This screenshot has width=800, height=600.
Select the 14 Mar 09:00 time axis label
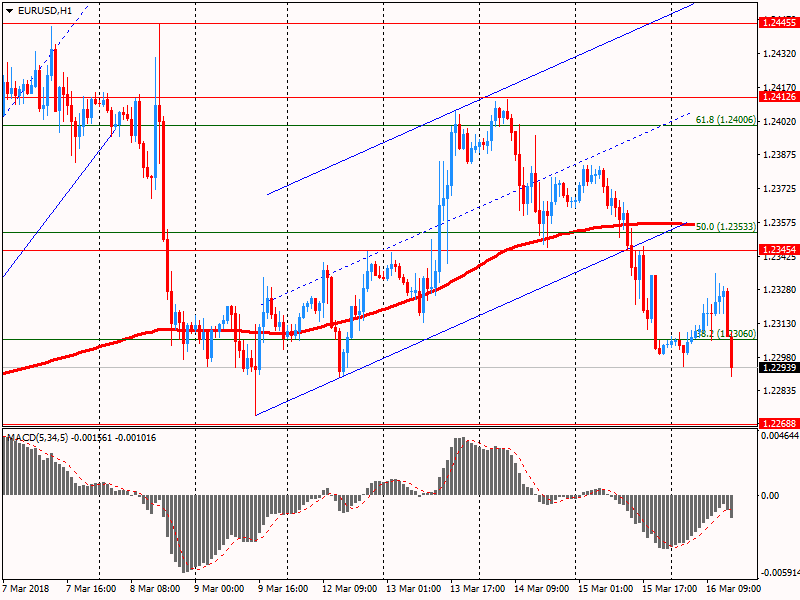[x=541, y=589]
